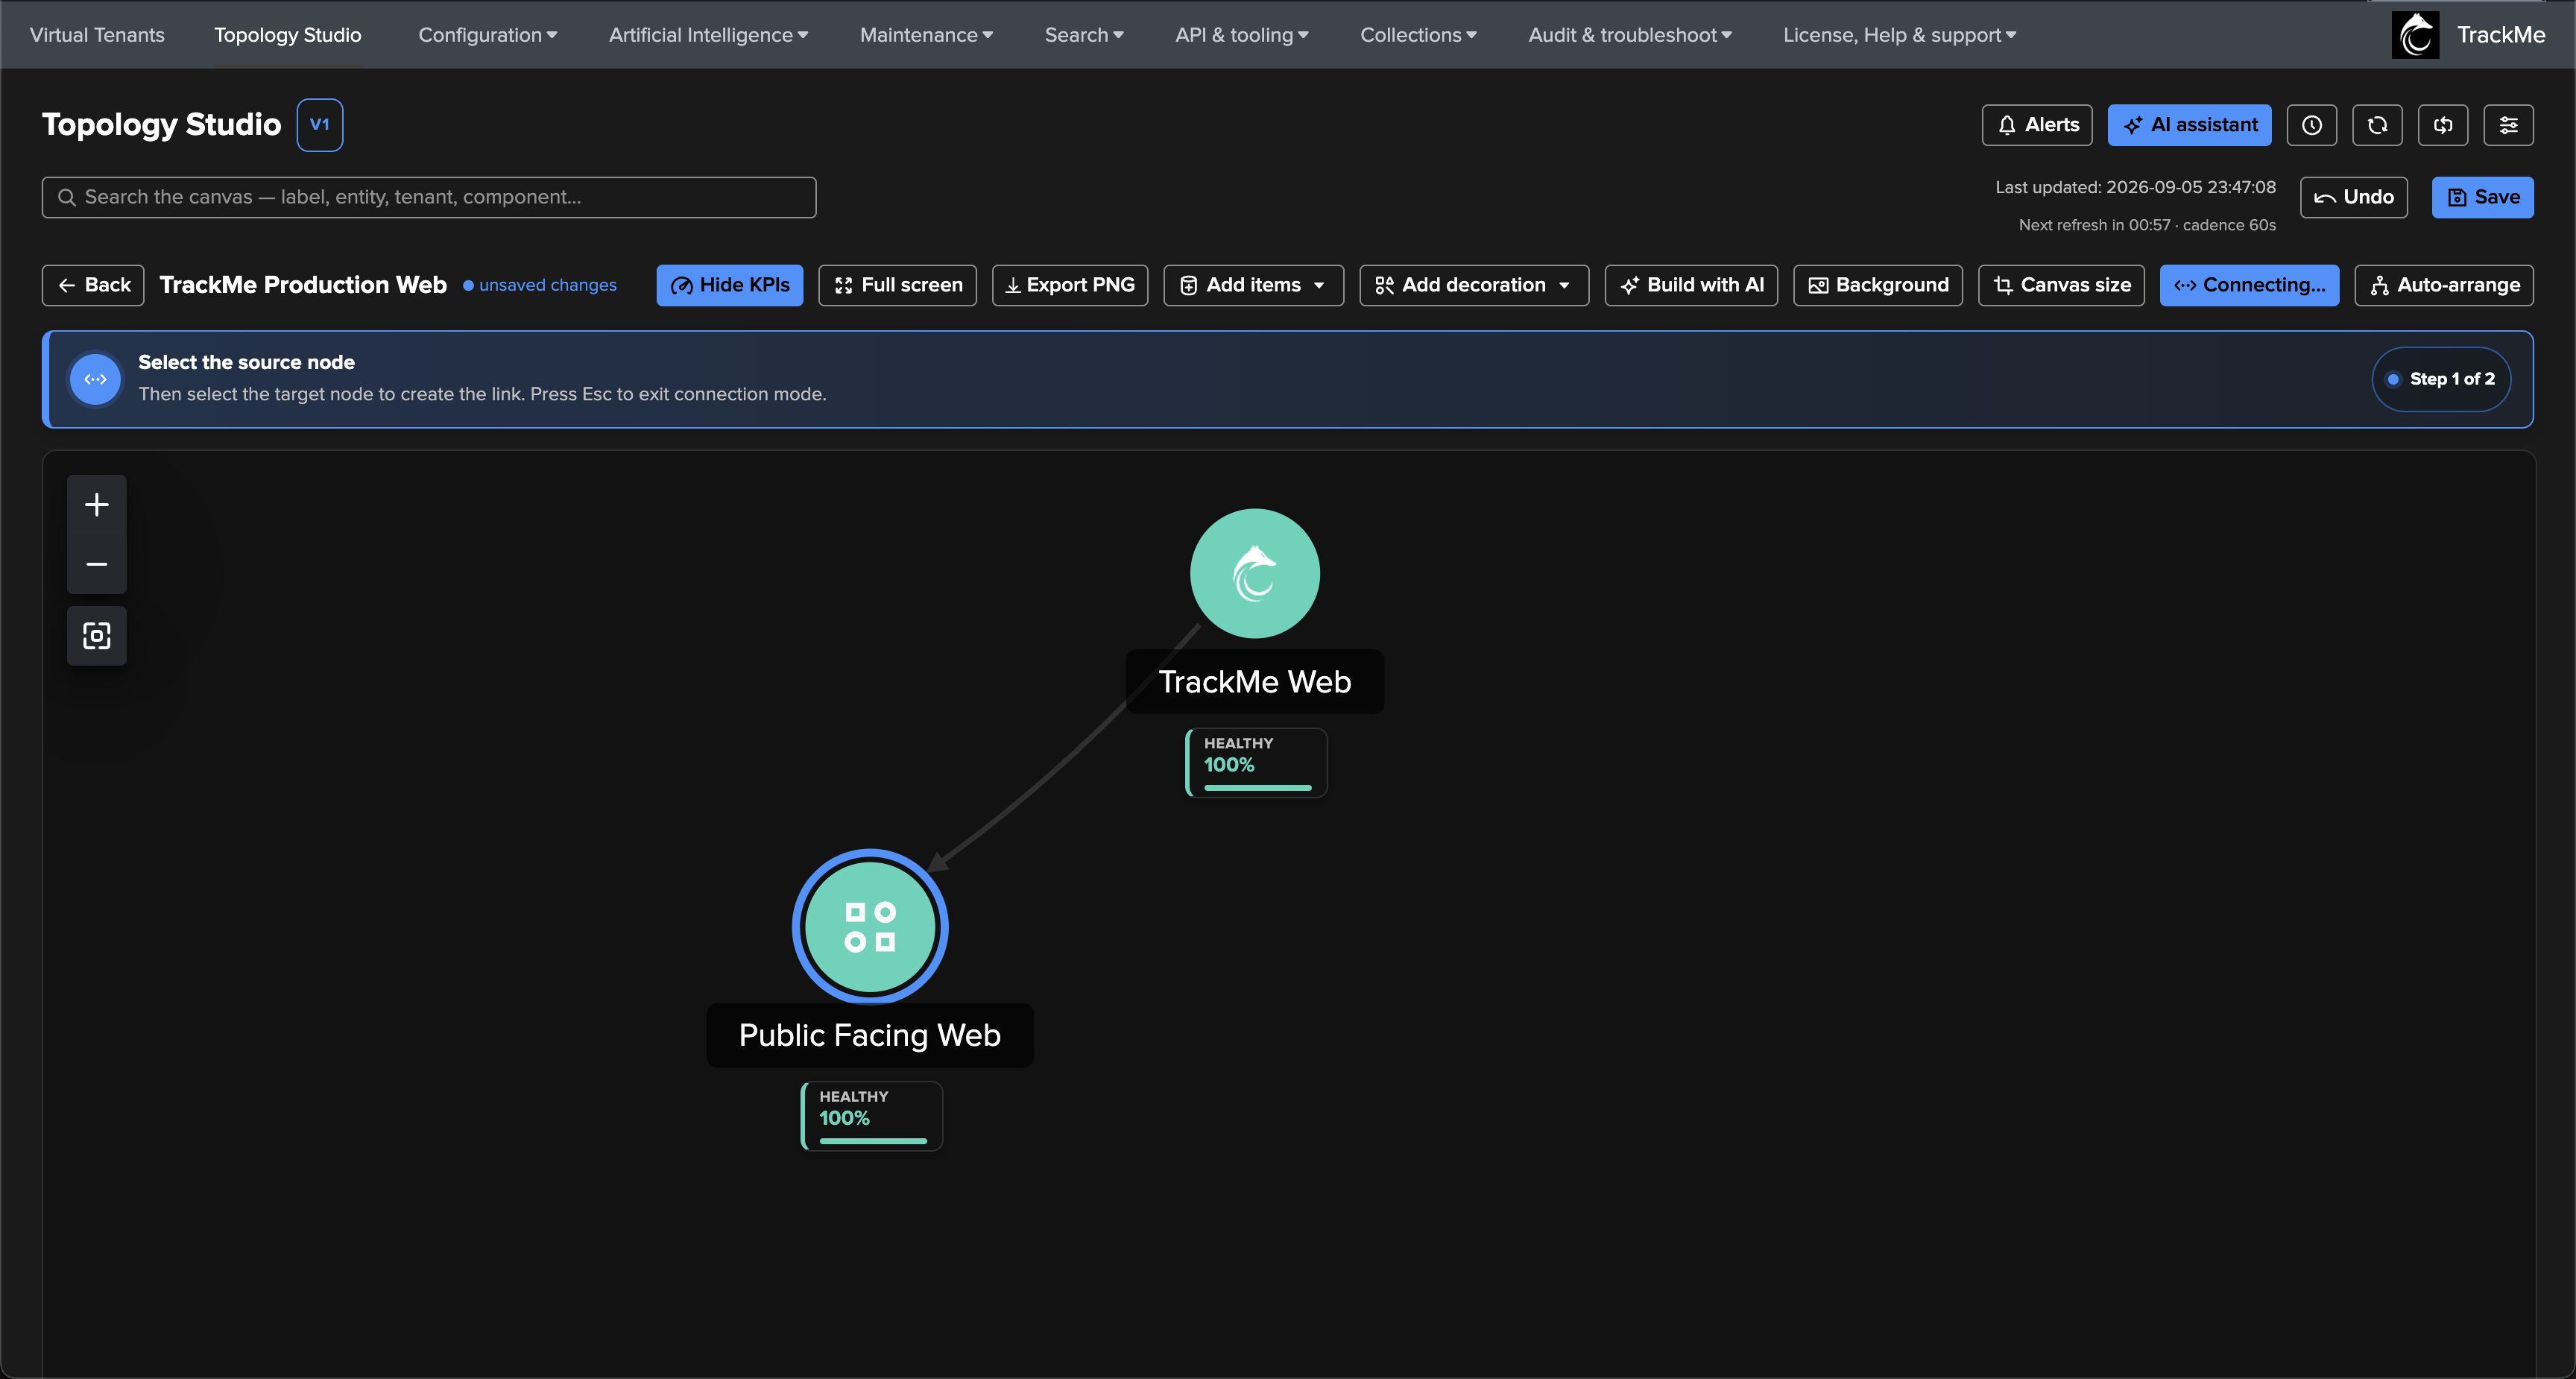Open the Audit & troubleshoot dropdown

pyautogui.click(x=1630, y=35)
